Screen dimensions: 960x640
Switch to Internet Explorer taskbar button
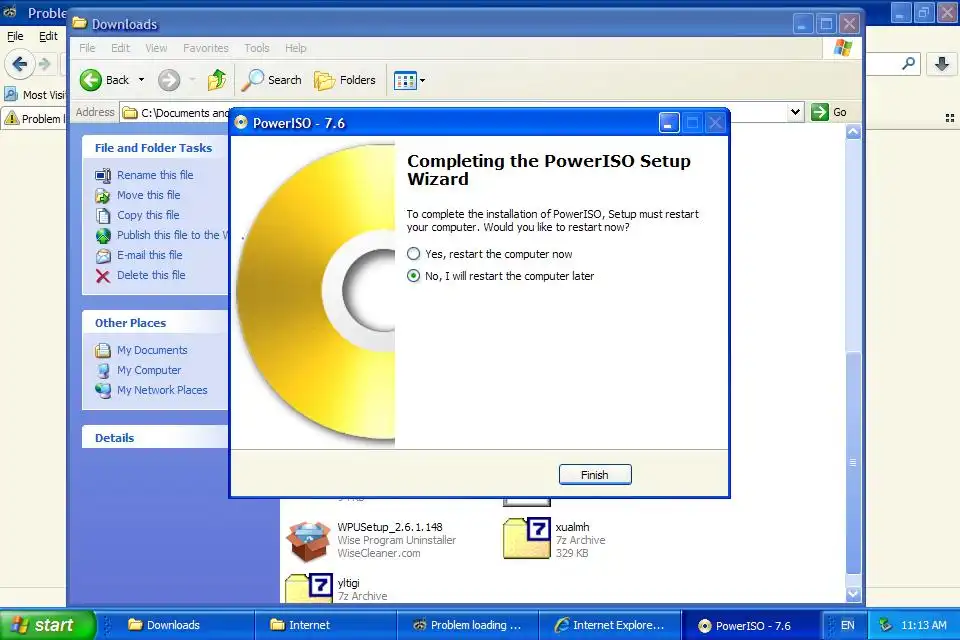[610, 625]
